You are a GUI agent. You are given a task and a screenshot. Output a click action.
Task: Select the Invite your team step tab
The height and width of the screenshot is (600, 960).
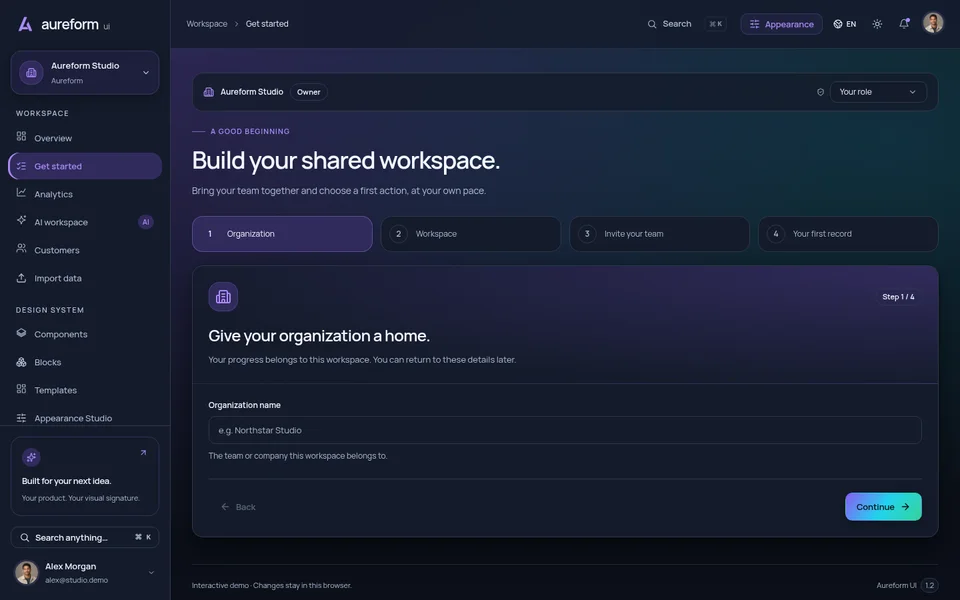point(659,234)
